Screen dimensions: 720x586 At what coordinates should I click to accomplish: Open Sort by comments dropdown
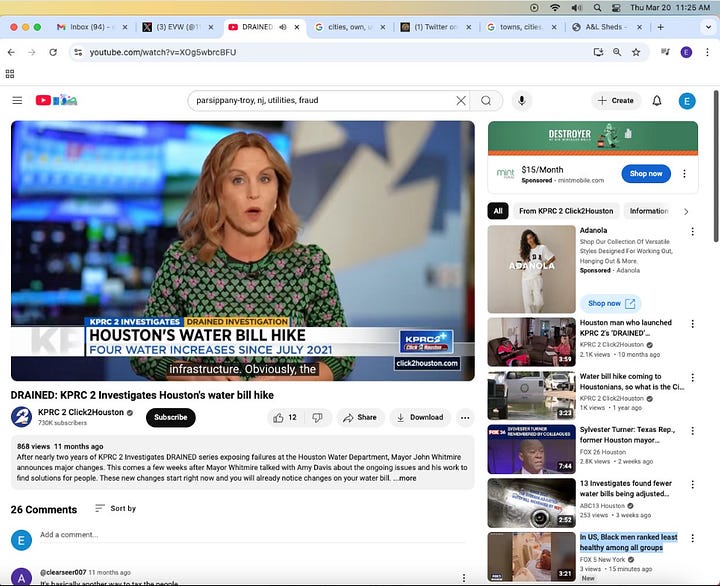coord(115,508)
